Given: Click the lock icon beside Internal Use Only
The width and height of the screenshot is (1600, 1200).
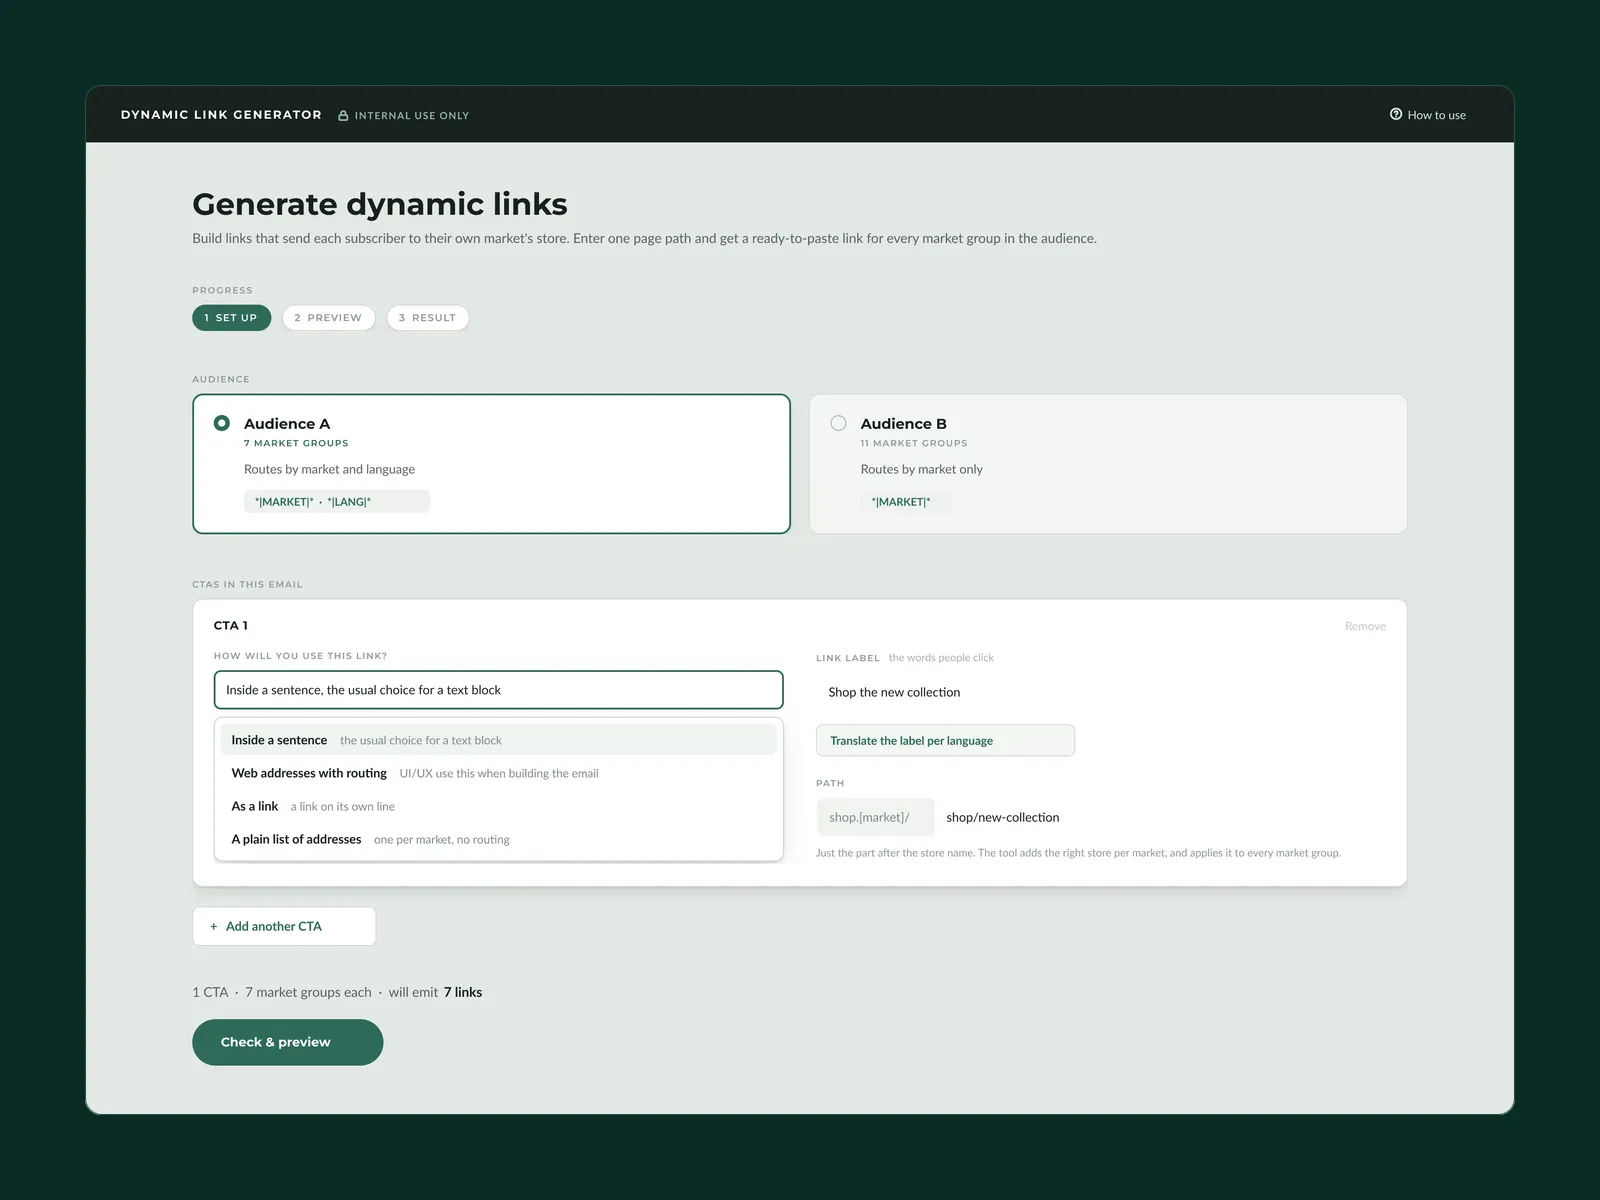Looking at the screenshot, I should [x=343, y=116].
